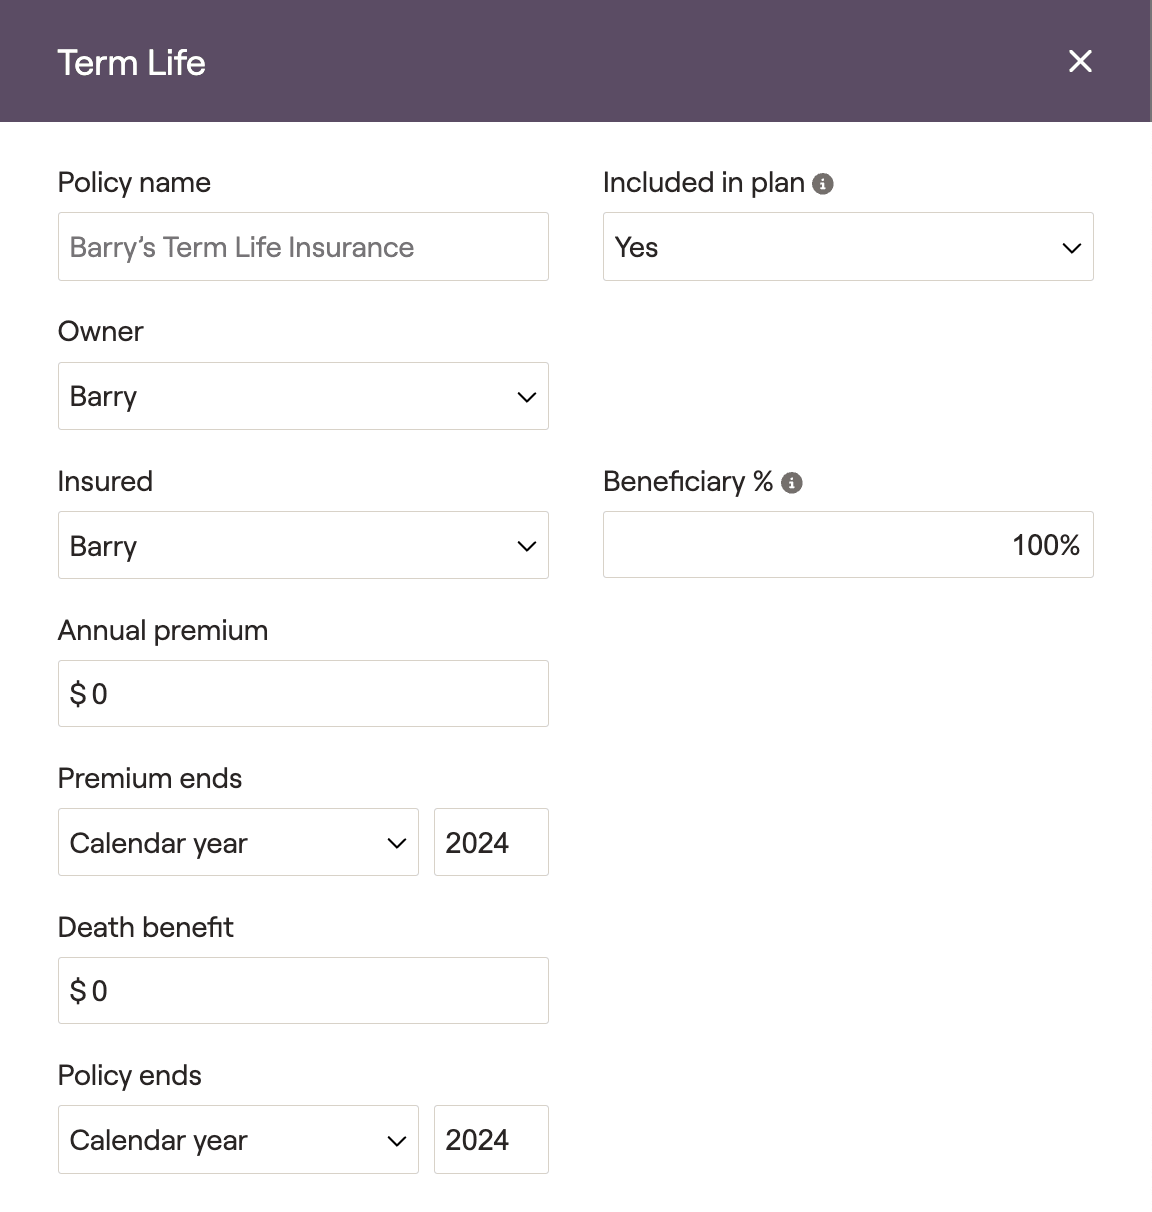
Task: Close the Term Life dialog
Action: 1080,61
